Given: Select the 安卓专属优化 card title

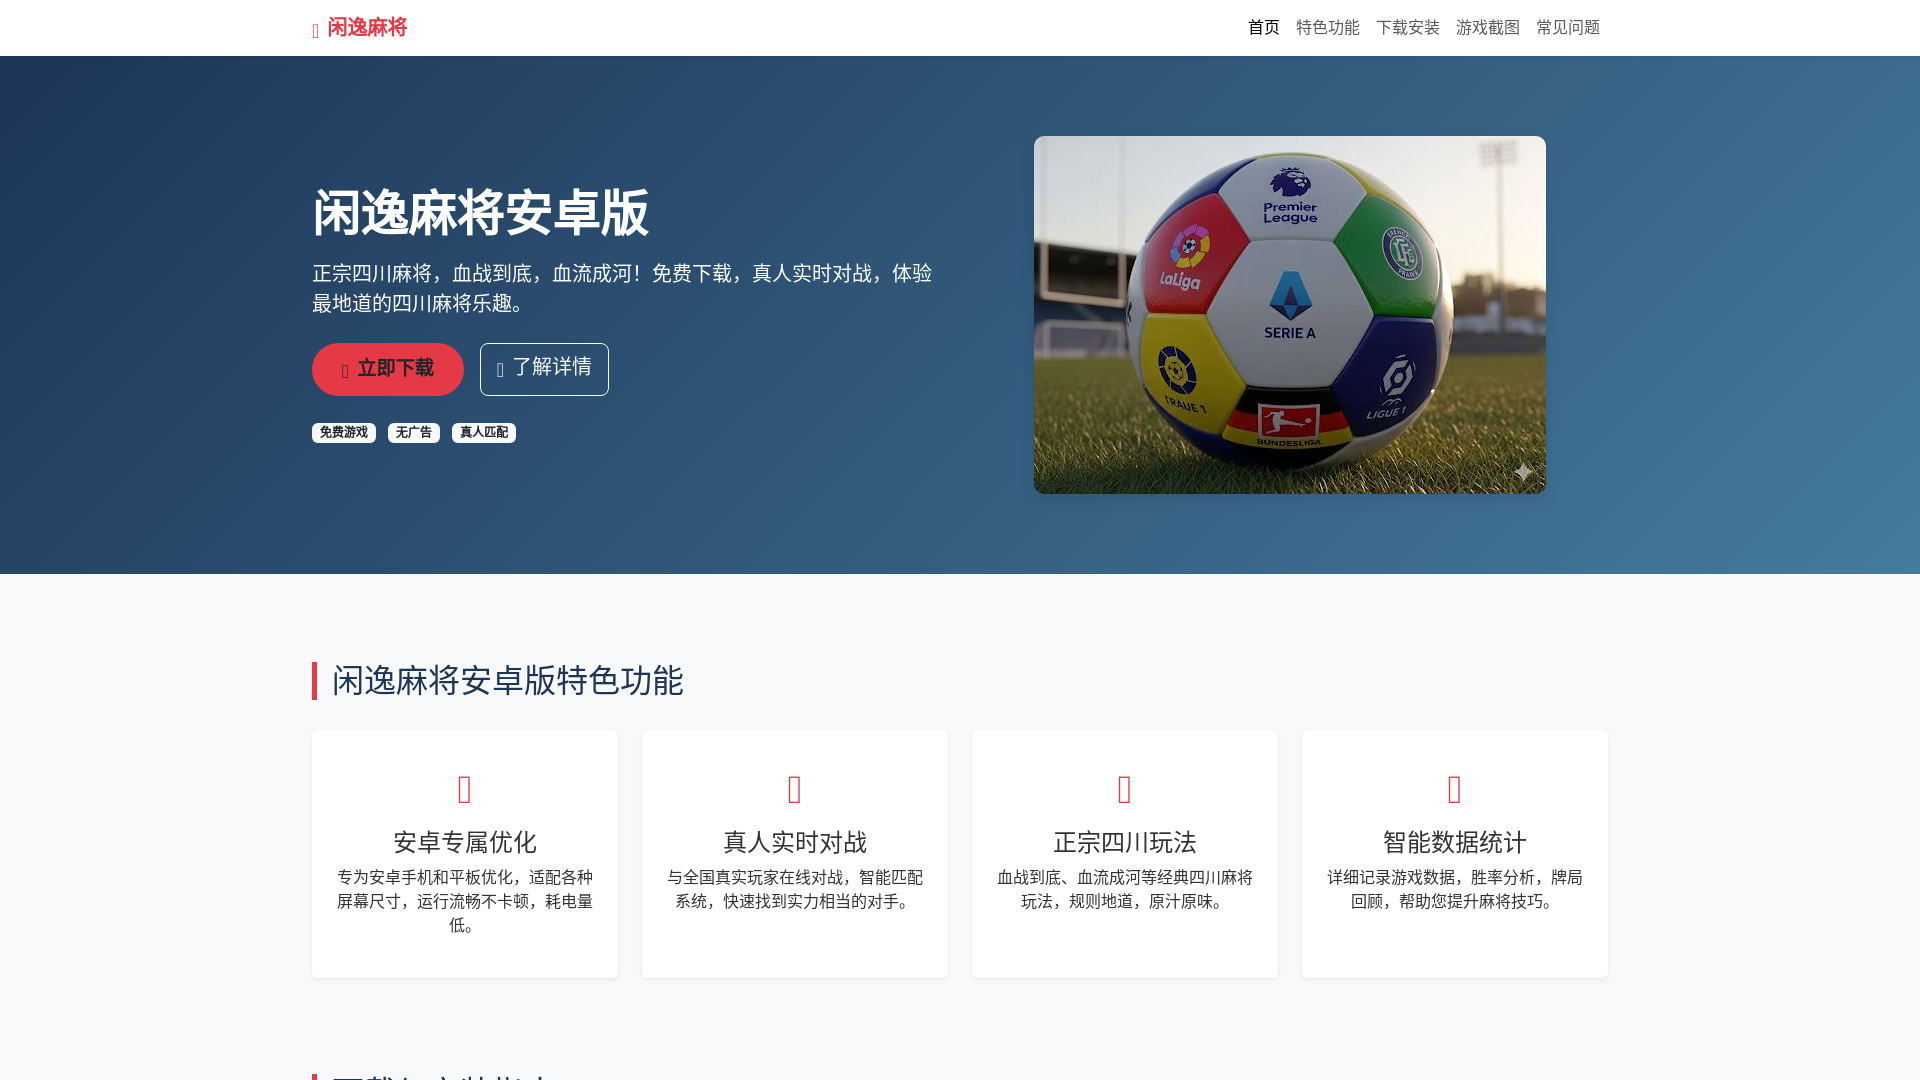Looking at the screenshot, I should click(x=465, y=842).
